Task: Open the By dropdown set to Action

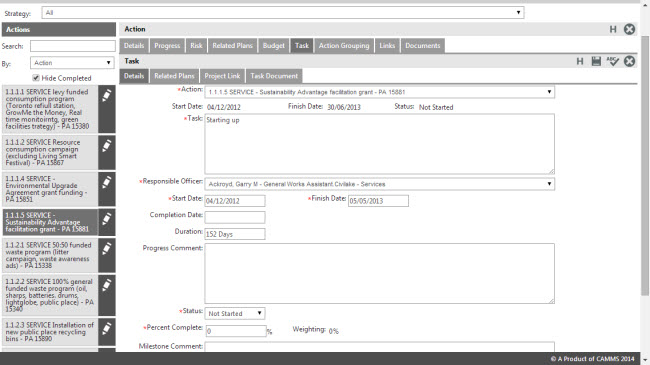Action: click(73, 63)
